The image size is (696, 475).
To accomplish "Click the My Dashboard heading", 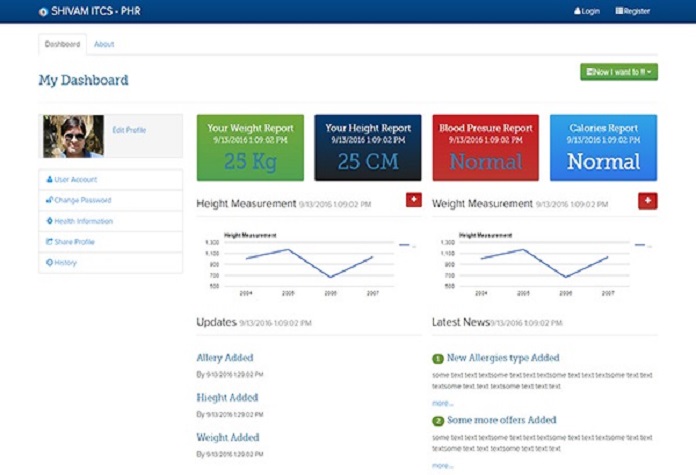I will 83,80.
